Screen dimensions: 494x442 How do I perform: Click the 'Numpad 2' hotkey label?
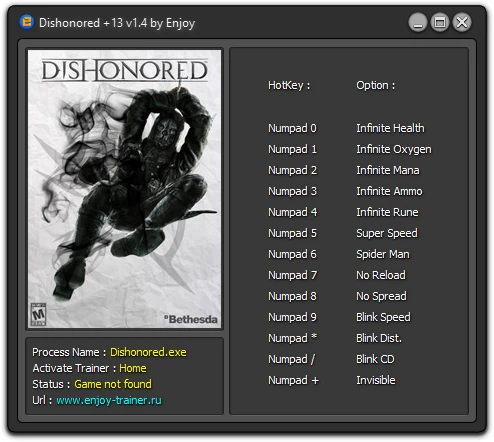point(292,170)
